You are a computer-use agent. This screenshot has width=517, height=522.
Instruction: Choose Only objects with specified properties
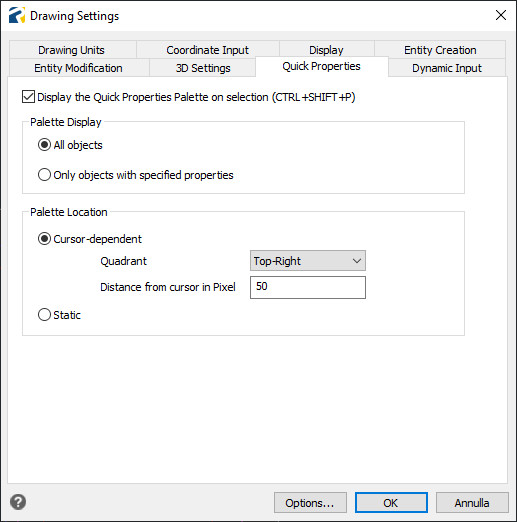[x=44, y=175]
